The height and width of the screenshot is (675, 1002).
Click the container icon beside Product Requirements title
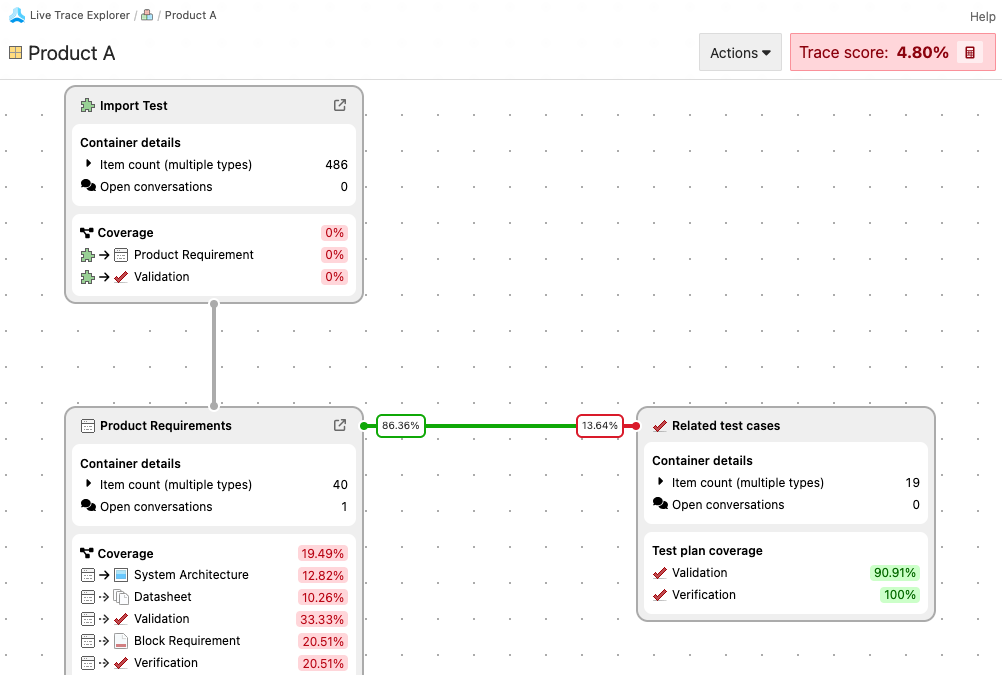click(87, 426)
